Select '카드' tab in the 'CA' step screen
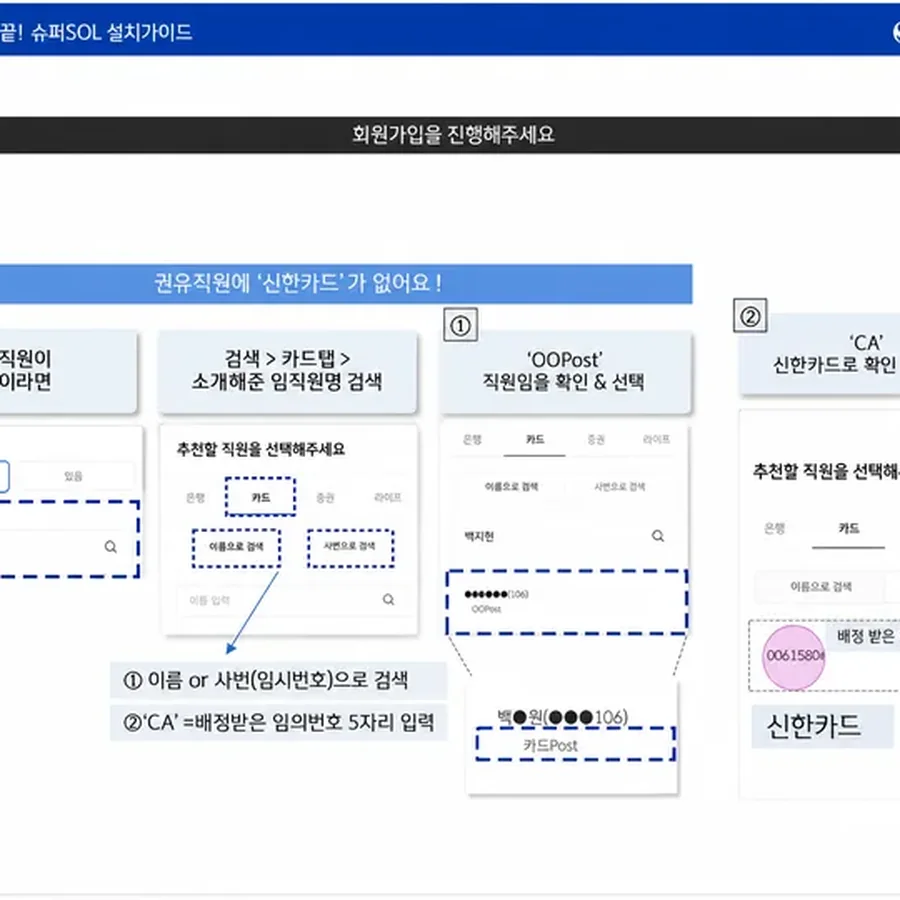This screenshot has height=900, width=900. [x=848, y=528]
